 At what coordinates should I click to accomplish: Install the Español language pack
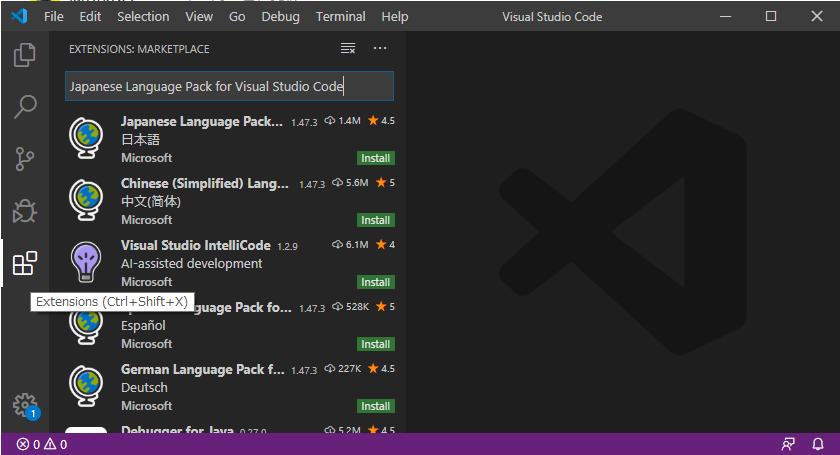(376, 344)
